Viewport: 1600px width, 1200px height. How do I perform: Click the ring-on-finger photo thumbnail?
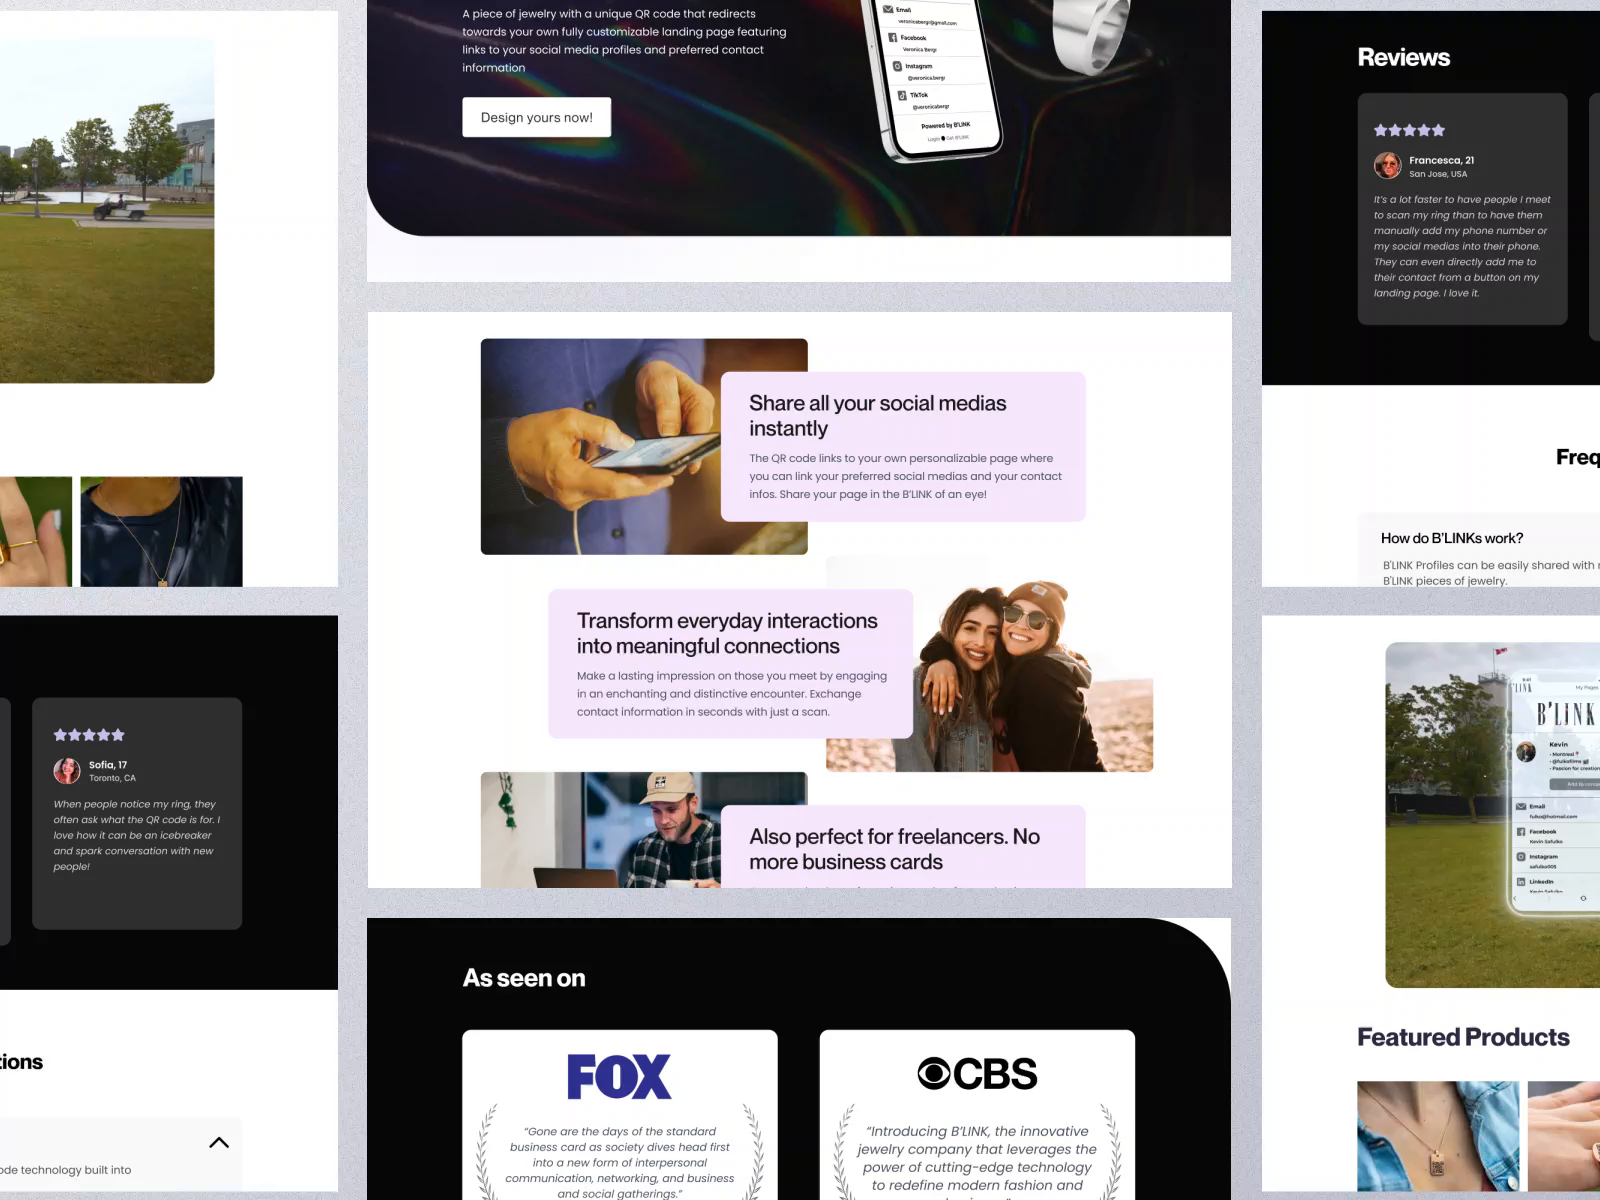coord(36,532)
